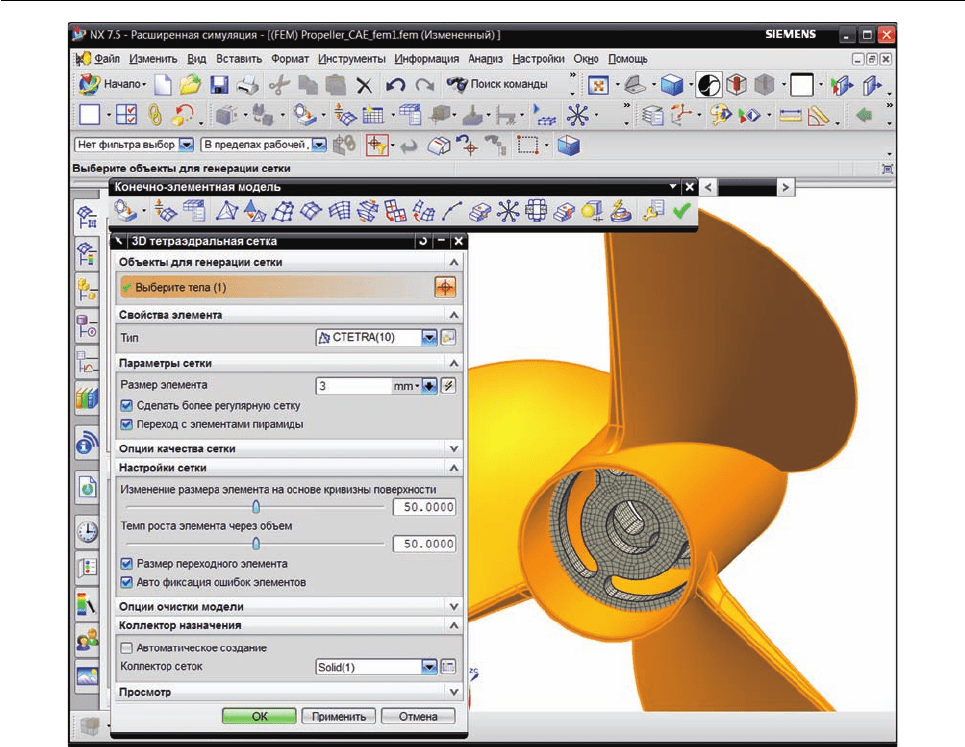965x747 pixels.
Task: Open the Вставить menu
Action: pos(239,59)
